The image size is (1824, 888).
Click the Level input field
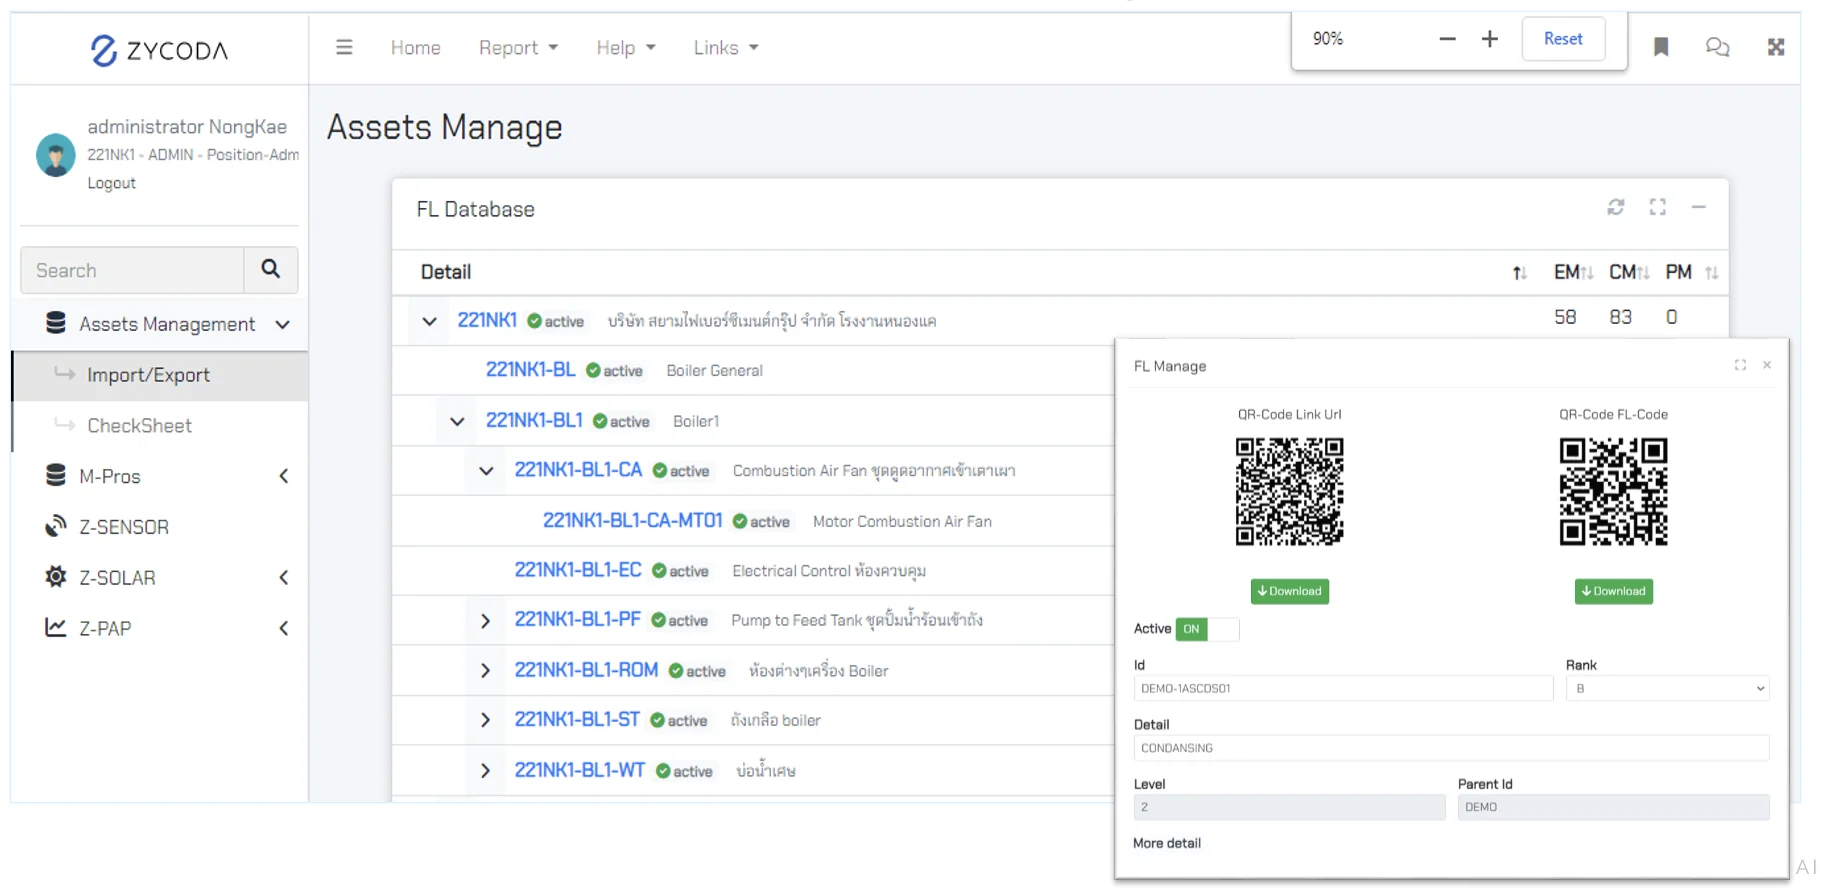(x=1289, y=807)
